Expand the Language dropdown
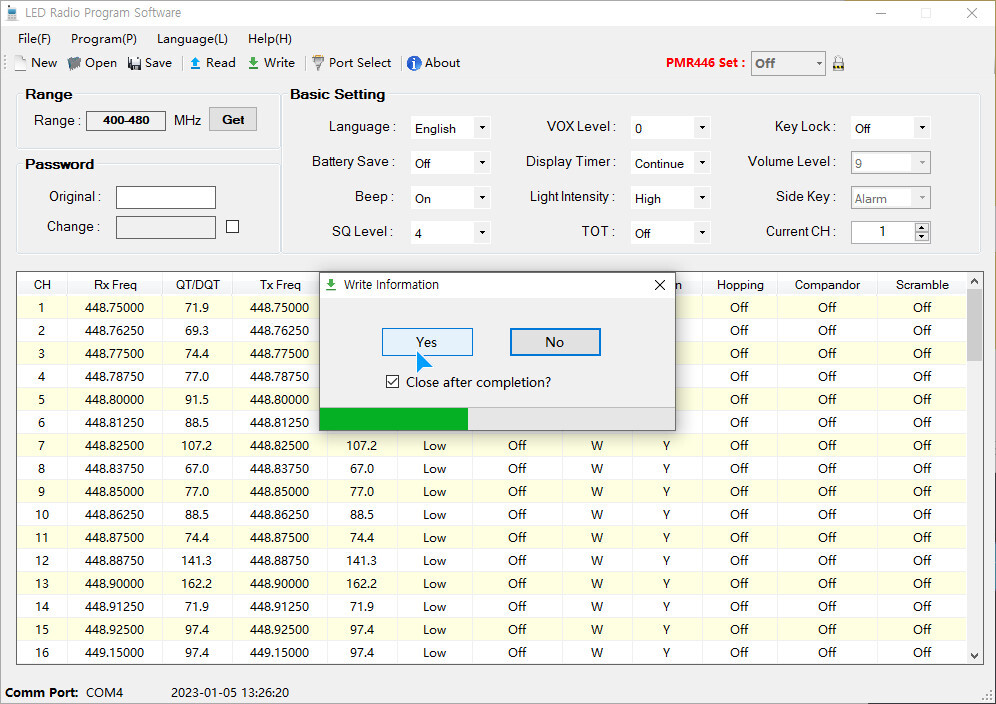 click(x=482, y=128)
